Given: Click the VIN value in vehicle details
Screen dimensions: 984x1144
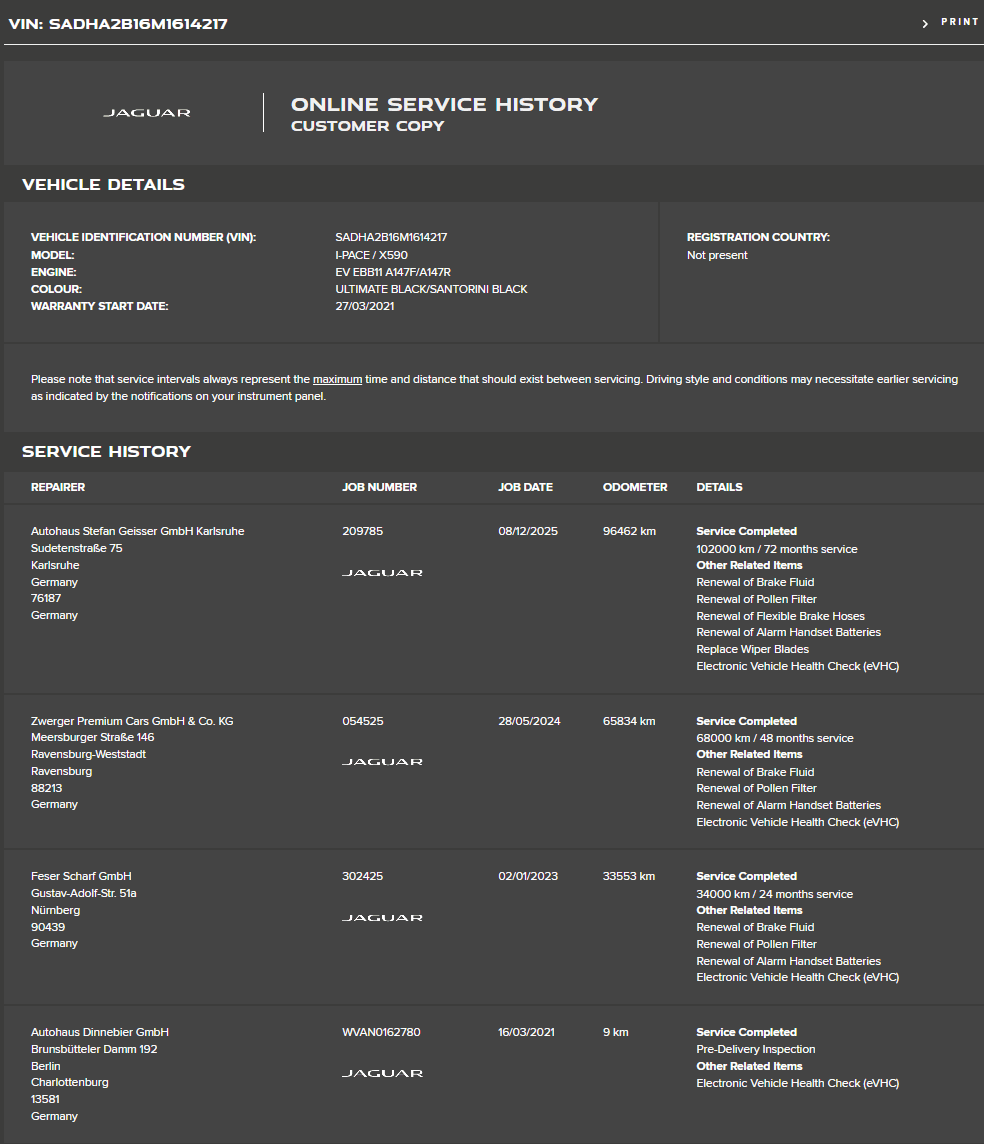Looking at the screenshot, I should (x=391, y=237).
